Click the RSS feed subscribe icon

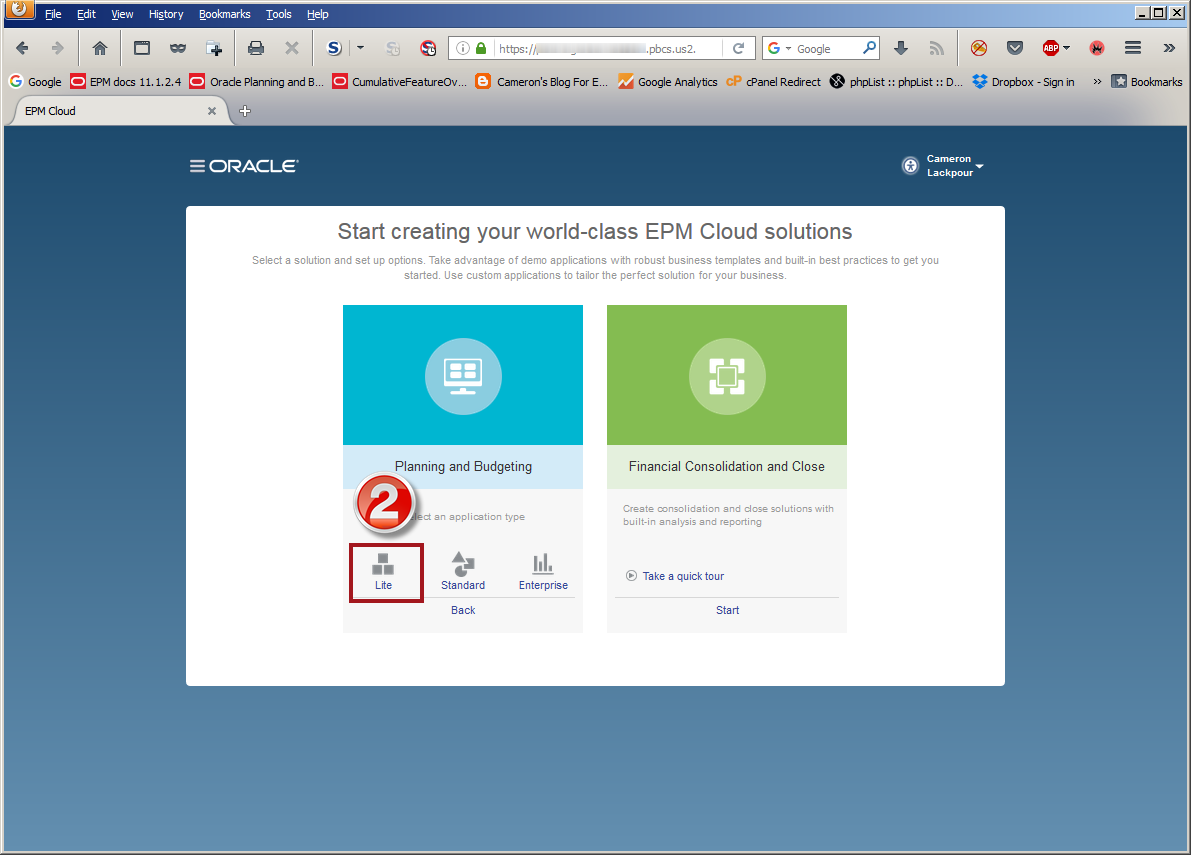click(937, 48)
